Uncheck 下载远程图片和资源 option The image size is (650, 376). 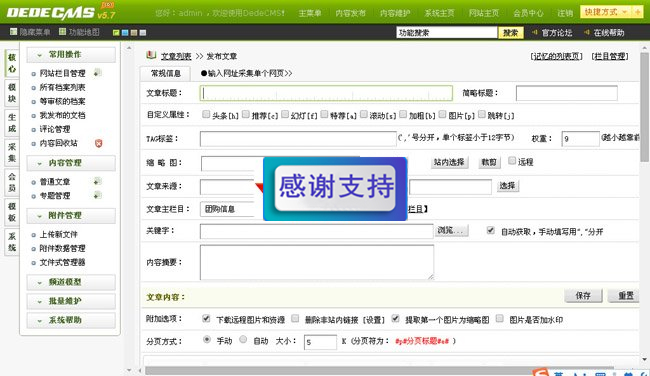pos(206,318)
